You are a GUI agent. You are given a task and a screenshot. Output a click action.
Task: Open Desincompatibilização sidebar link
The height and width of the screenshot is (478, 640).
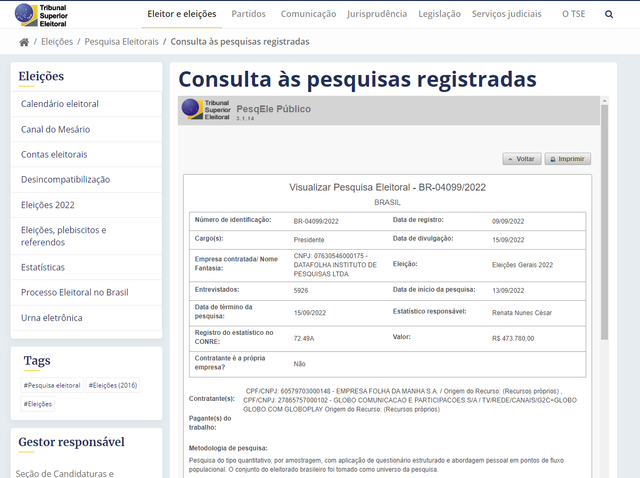(65, 180)
